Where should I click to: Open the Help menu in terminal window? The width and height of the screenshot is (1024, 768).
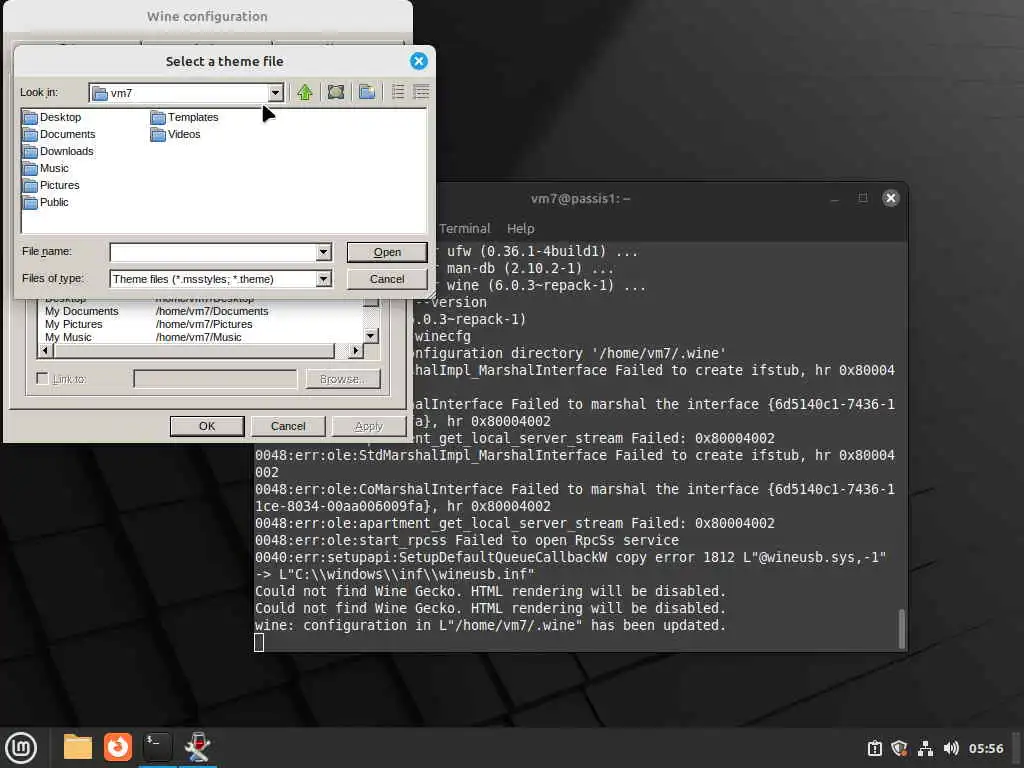pyautogui.click(x=520, y=229)
